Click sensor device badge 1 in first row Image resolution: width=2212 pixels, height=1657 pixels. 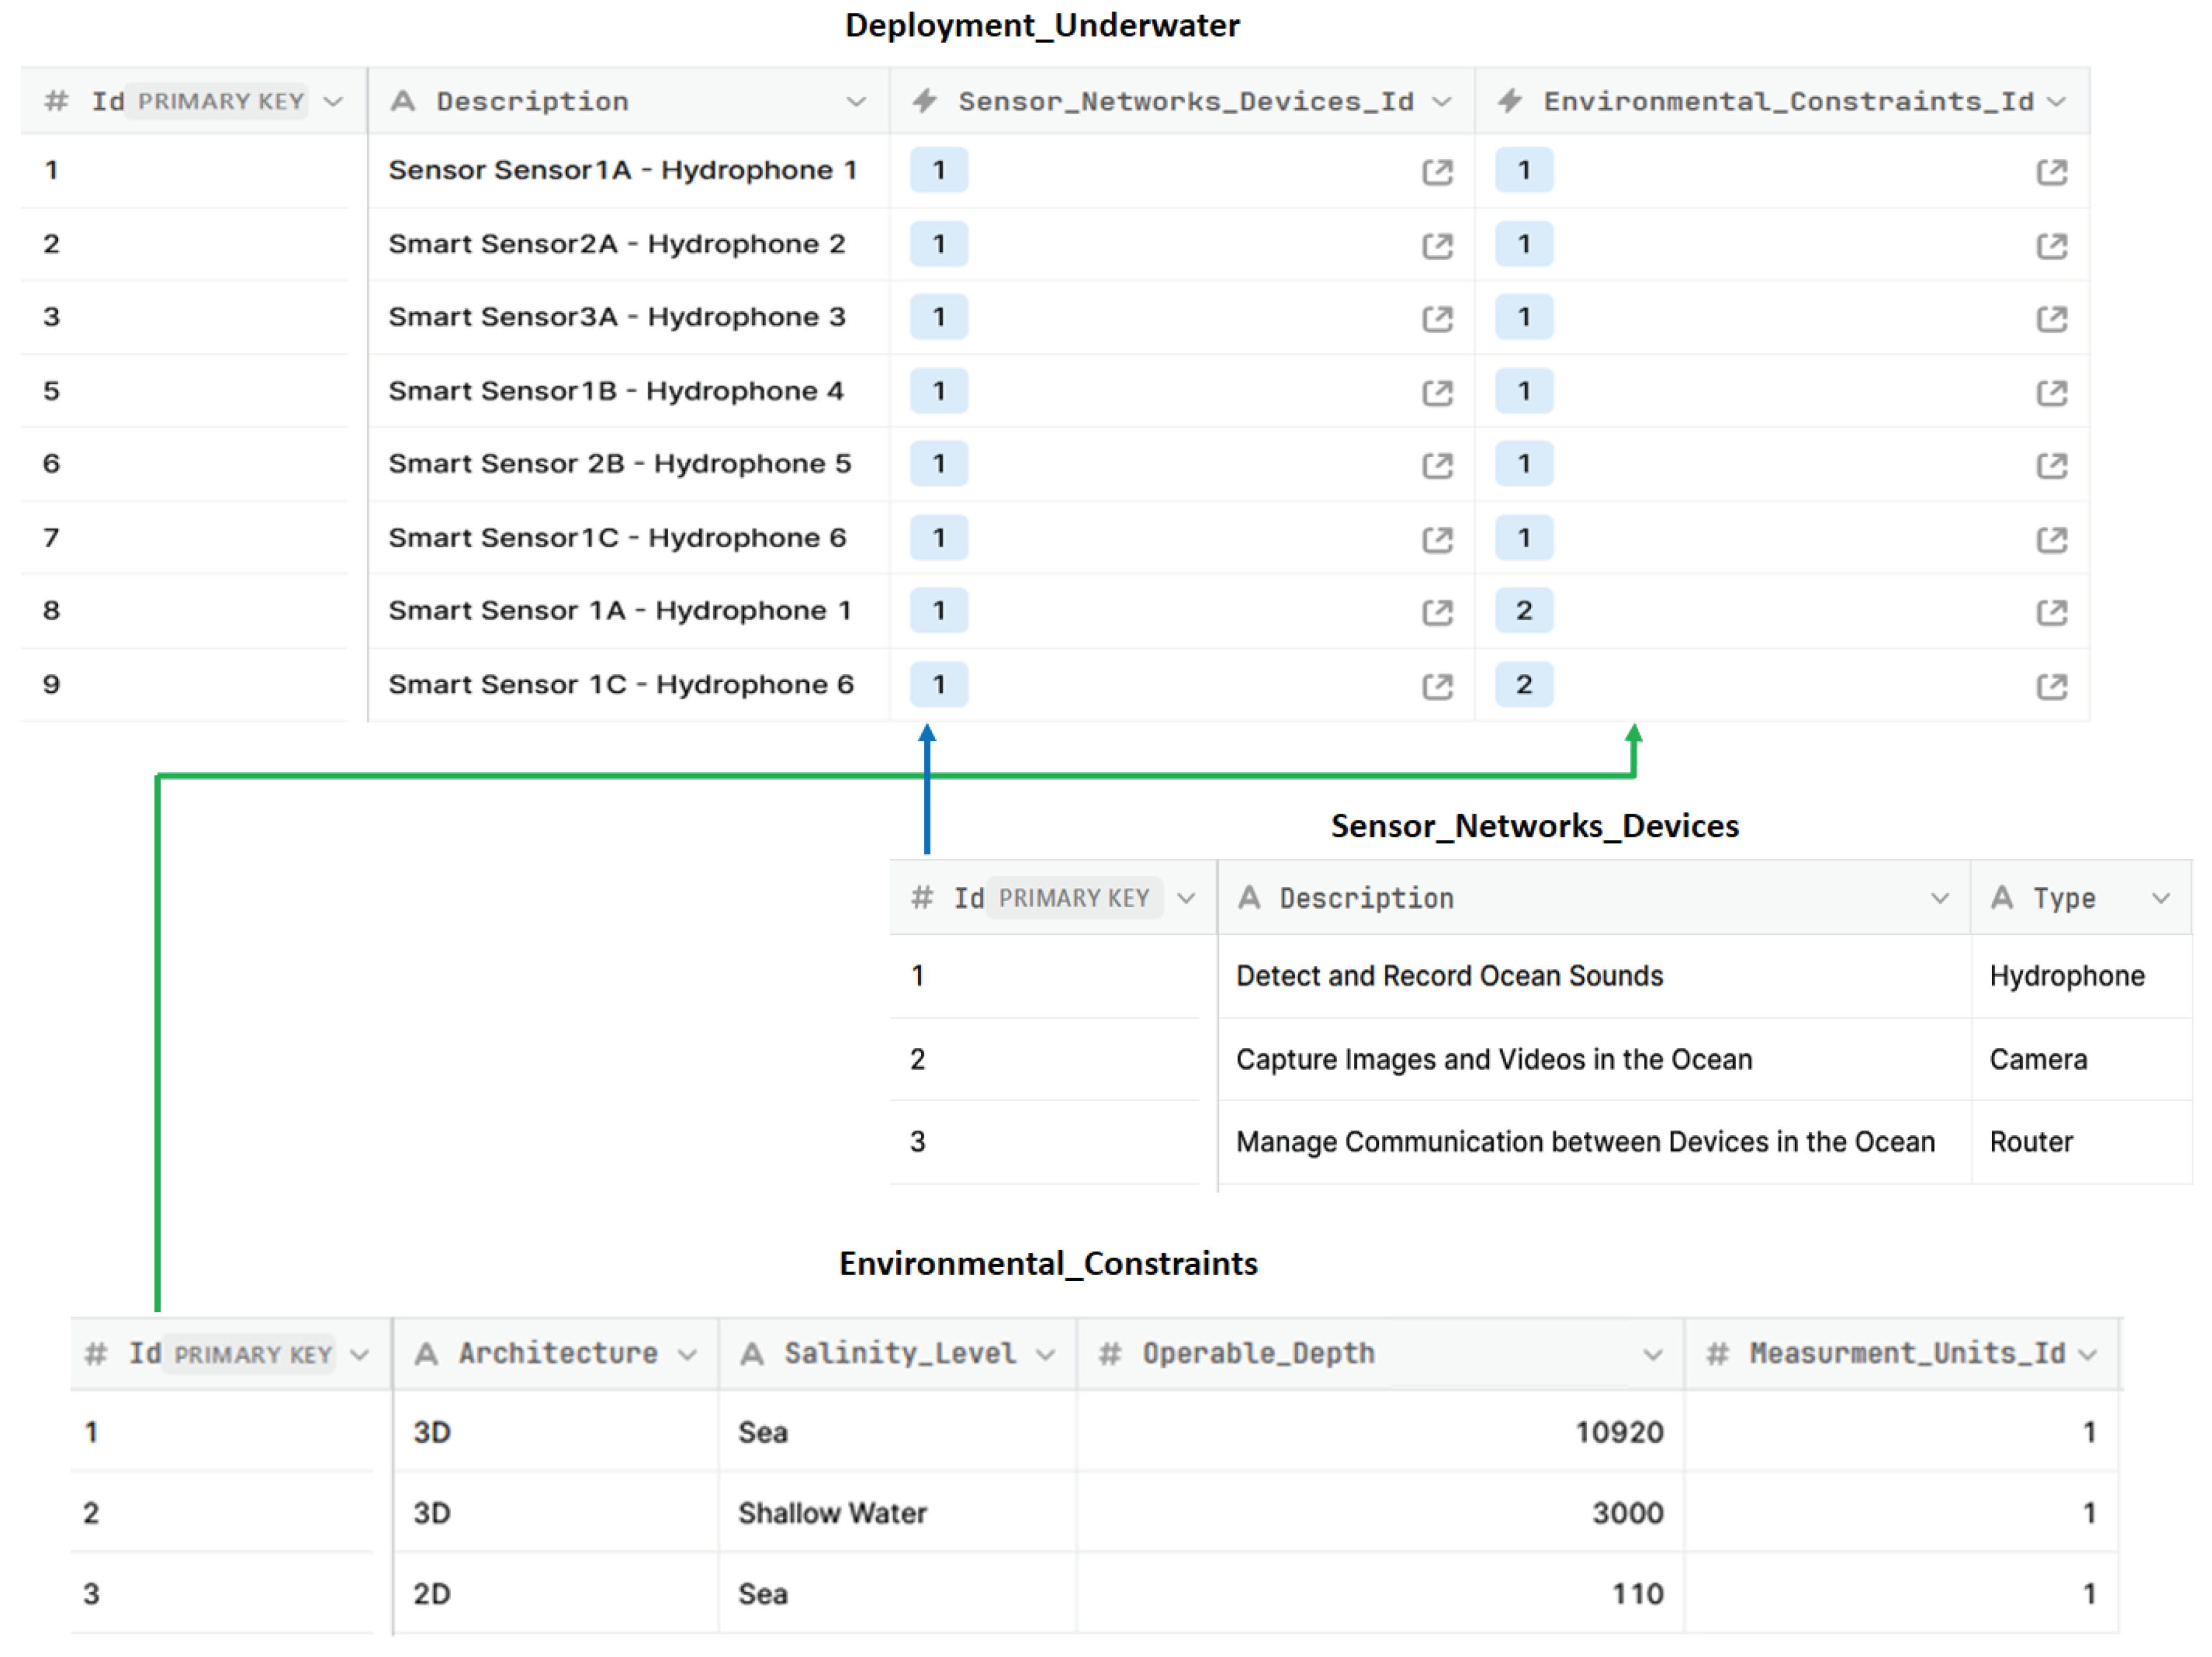click(938, 171)
